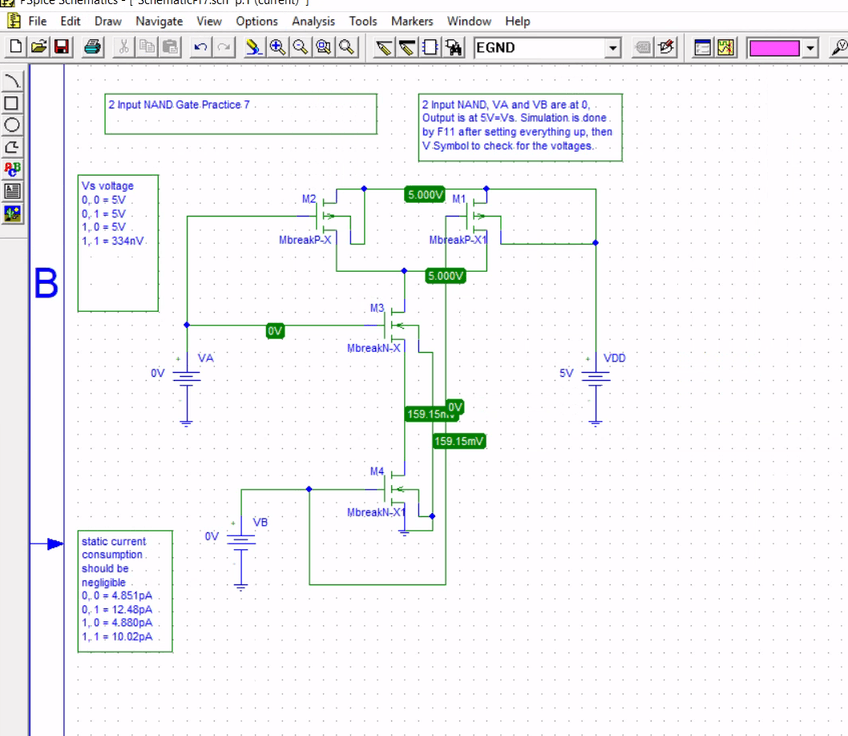
Task: Print the schematic using the printer icon
Action: tap(92, 47)
